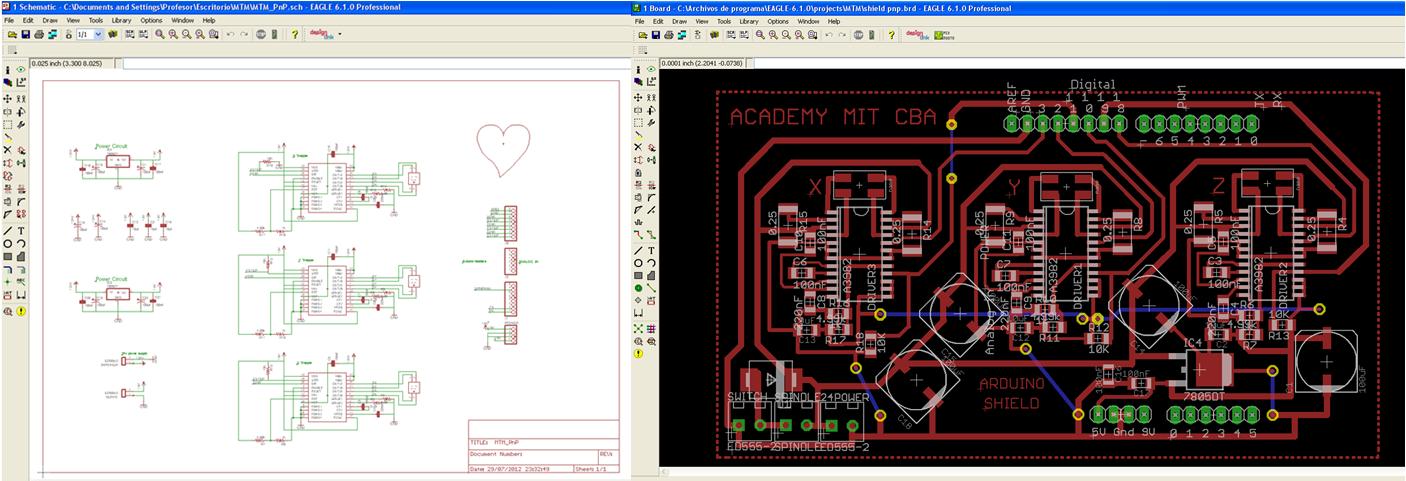Select the Info tool in Board palette

(x=638, y=70)
